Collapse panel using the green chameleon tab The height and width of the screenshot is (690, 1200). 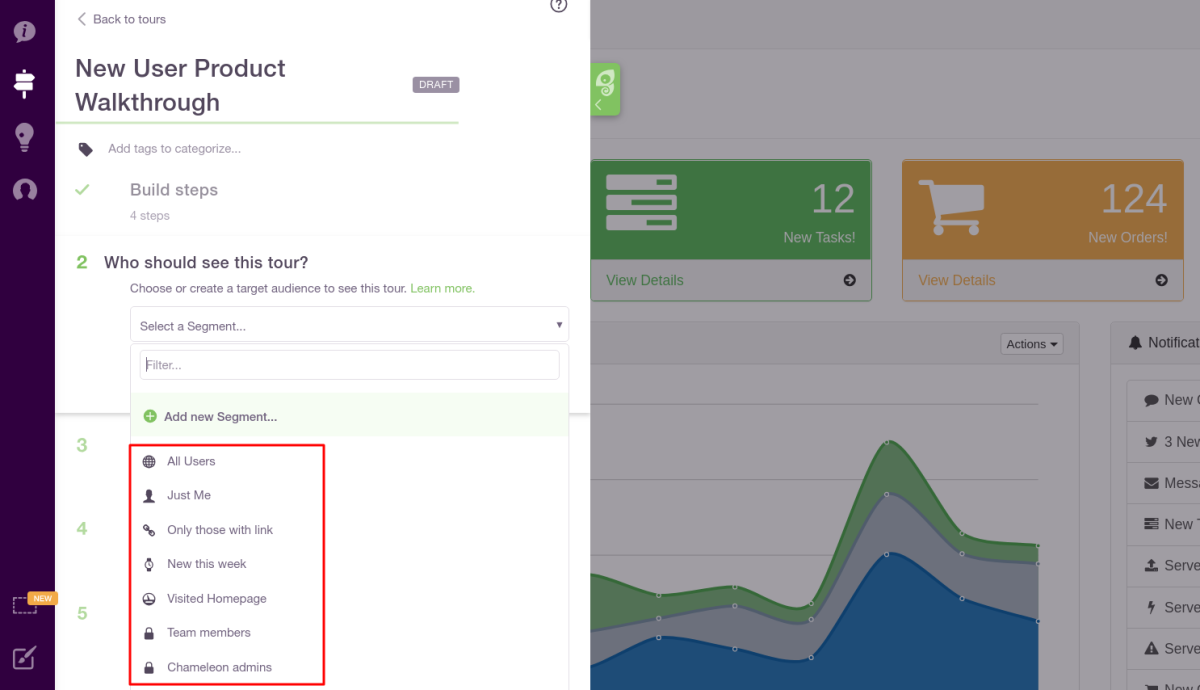pyautogui.click(x=605, y=90)
